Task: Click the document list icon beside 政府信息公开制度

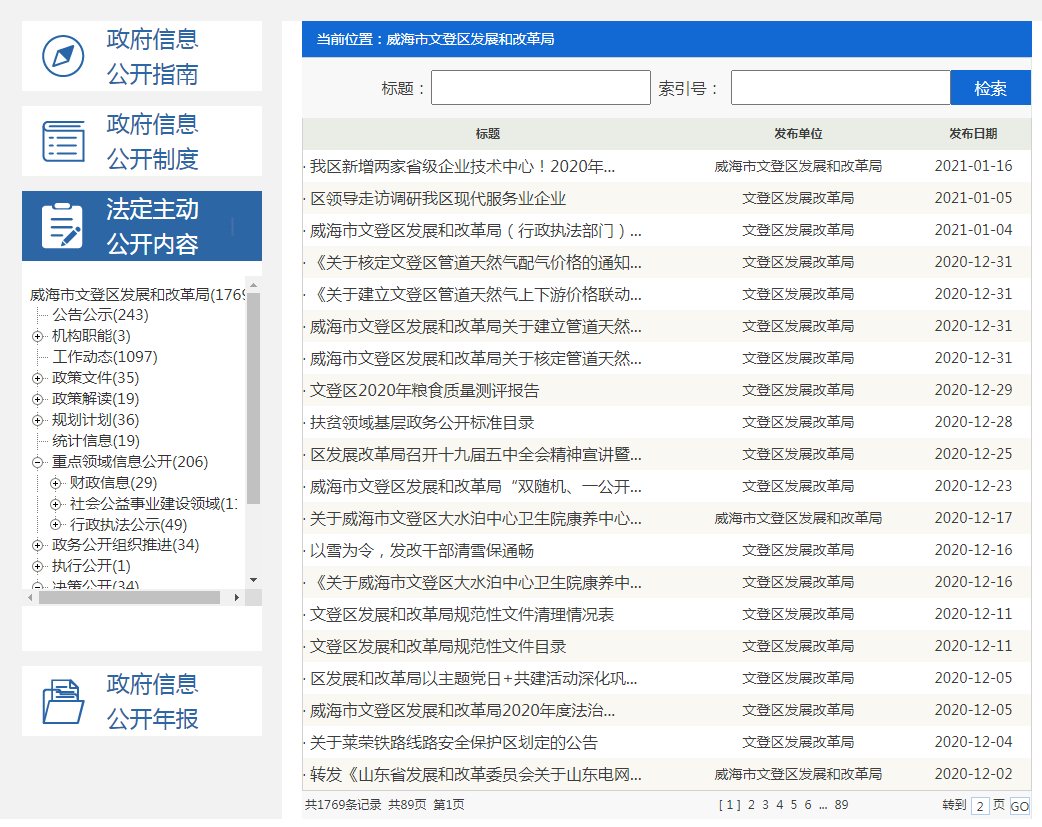Action: pos(62,140)
